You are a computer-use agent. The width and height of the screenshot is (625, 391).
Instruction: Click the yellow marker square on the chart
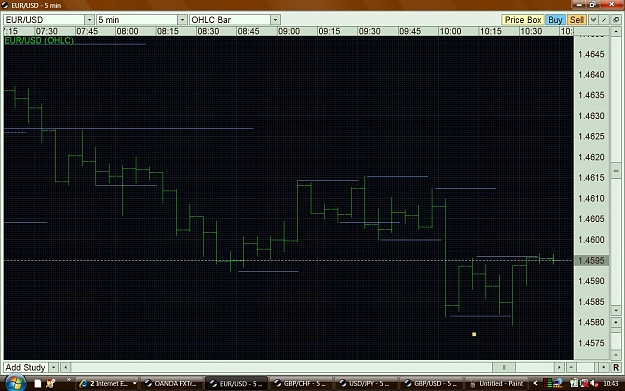474,334
